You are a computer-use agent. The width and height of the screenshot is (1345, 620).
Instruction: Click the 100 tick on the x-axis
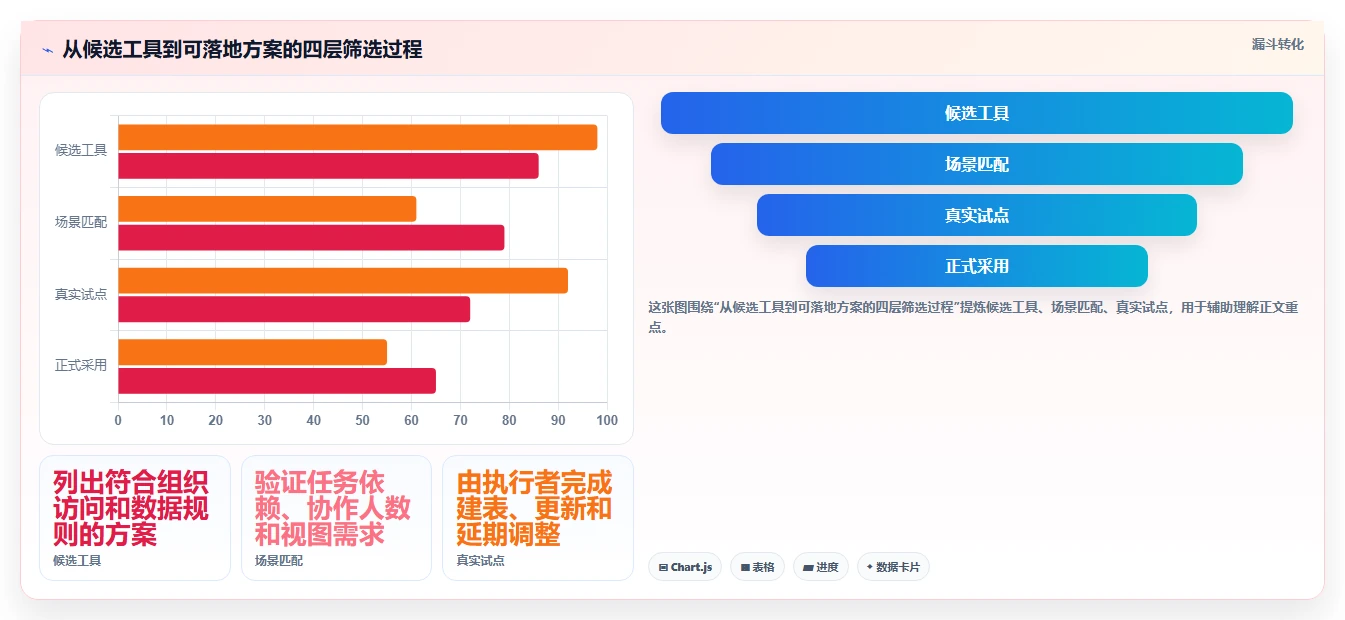[607, 420]
